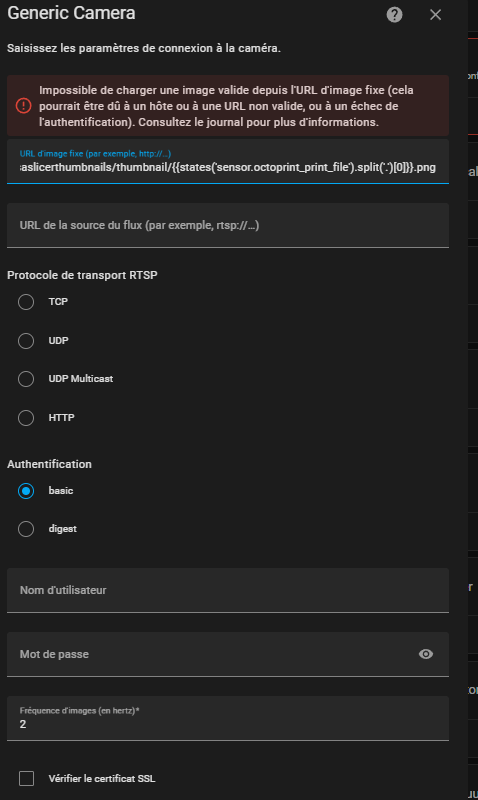Viewport: 478px width, 800px height.
Task: Select HTTP as RTSP transport
Action: [26, 418]
